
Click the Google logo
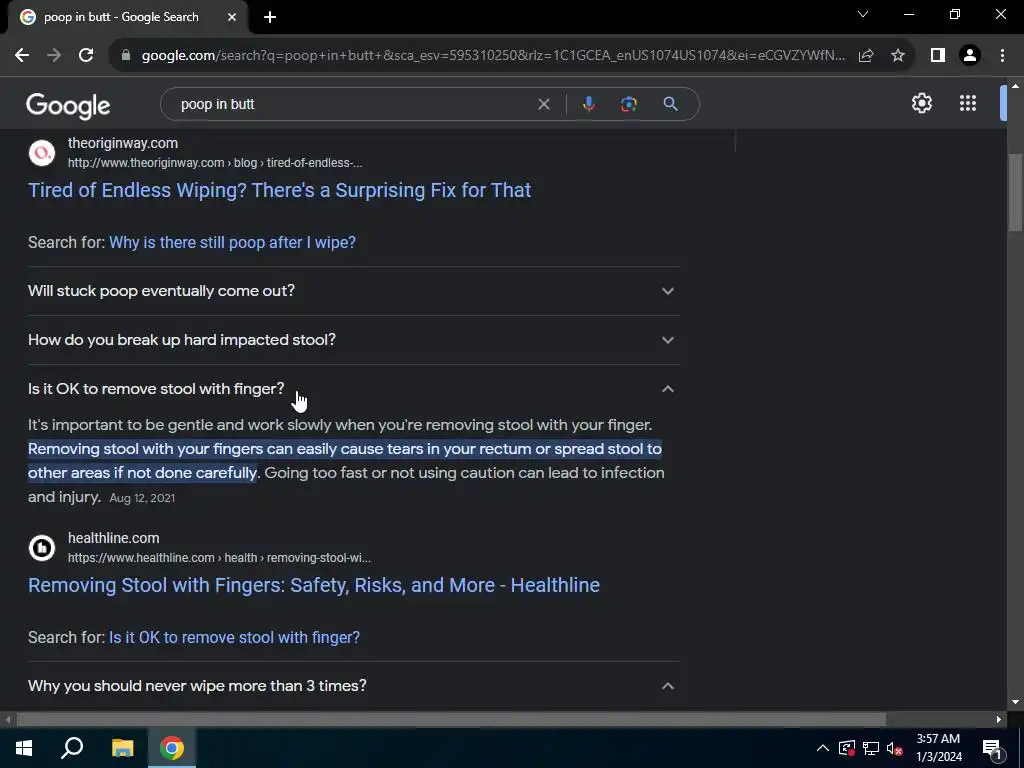point(69,106)
